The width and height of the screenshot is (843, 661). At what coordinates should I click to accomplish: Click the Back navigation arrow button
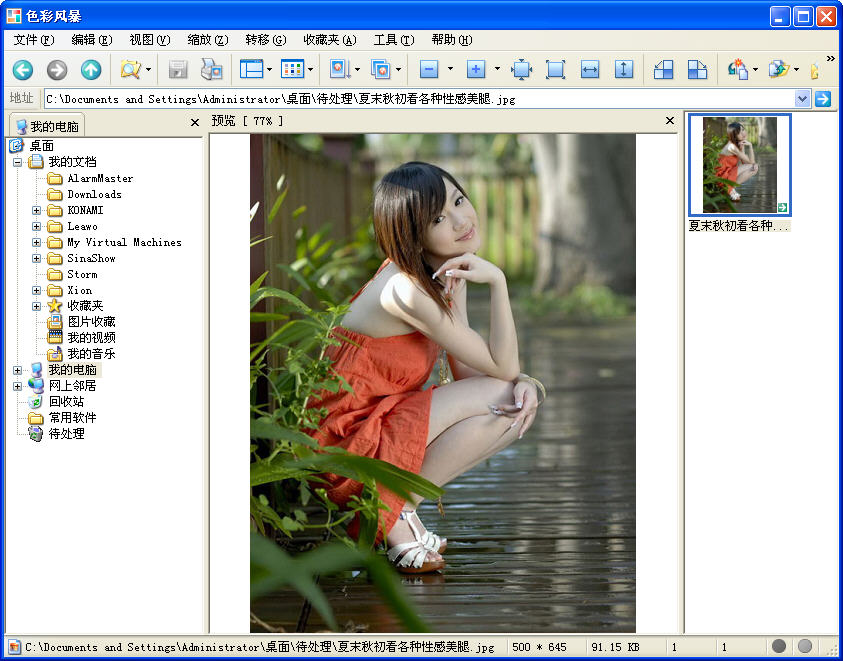(23, 70)
